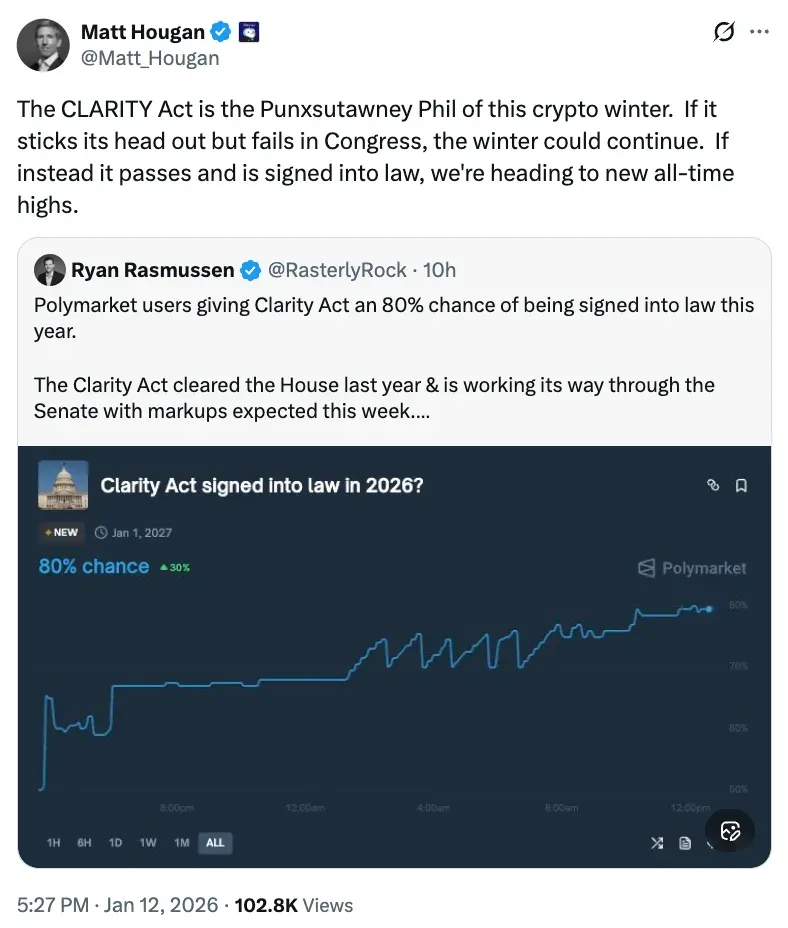Click Ryan Rasmussen's verified checkmark
The height and width of the screenshot is (928, 788).
(x=250, y=269)
